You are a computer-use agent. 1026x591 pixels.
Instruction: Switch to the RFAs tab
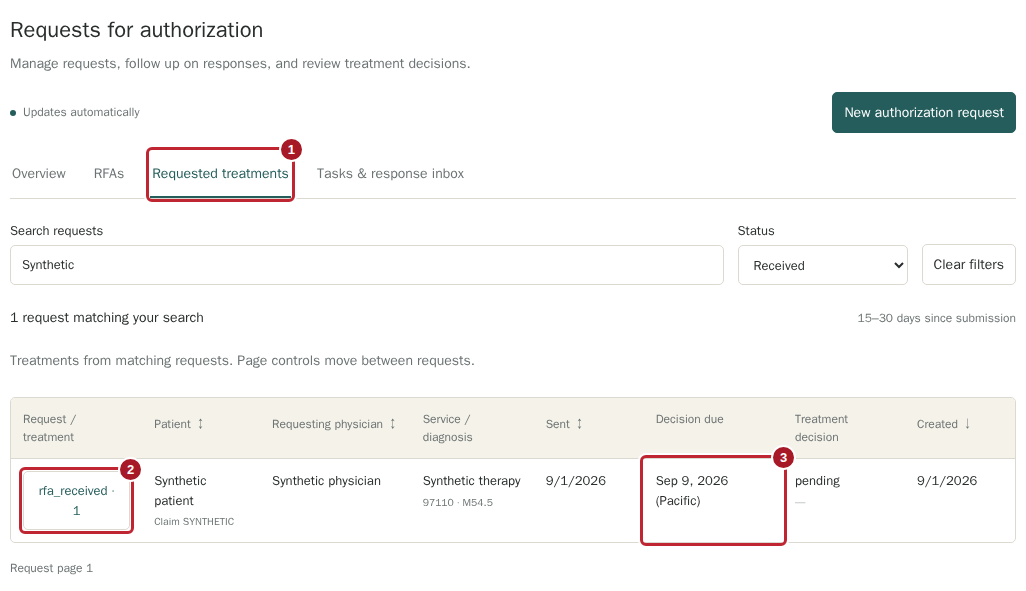[109, 173]
